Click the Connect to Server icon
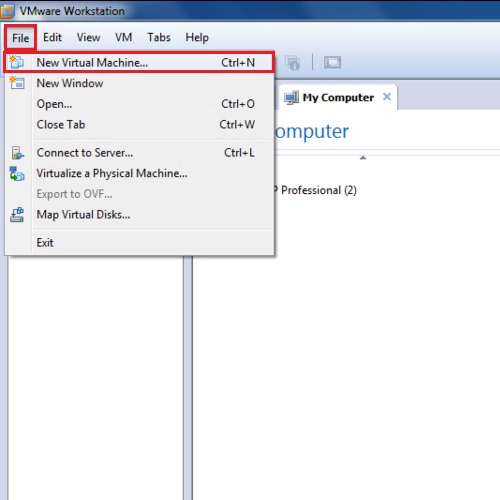This screenshot has height=500, width=500. coord(17,153)
